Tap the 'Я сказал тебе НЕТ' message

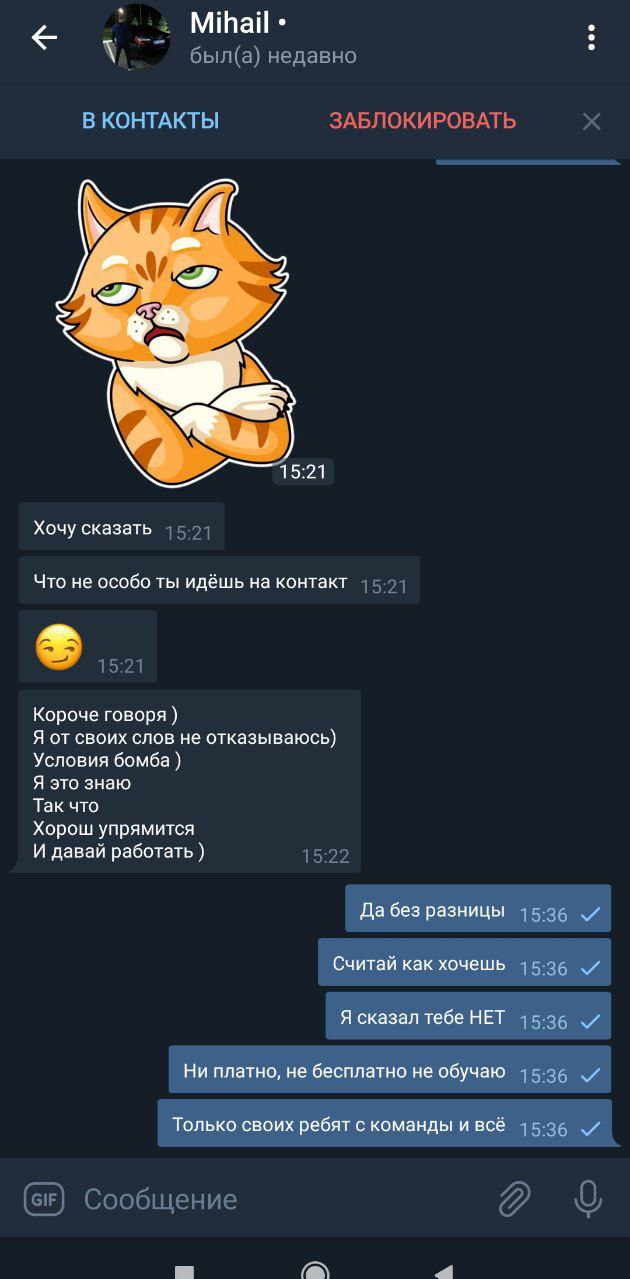[x=468, y=1016]
